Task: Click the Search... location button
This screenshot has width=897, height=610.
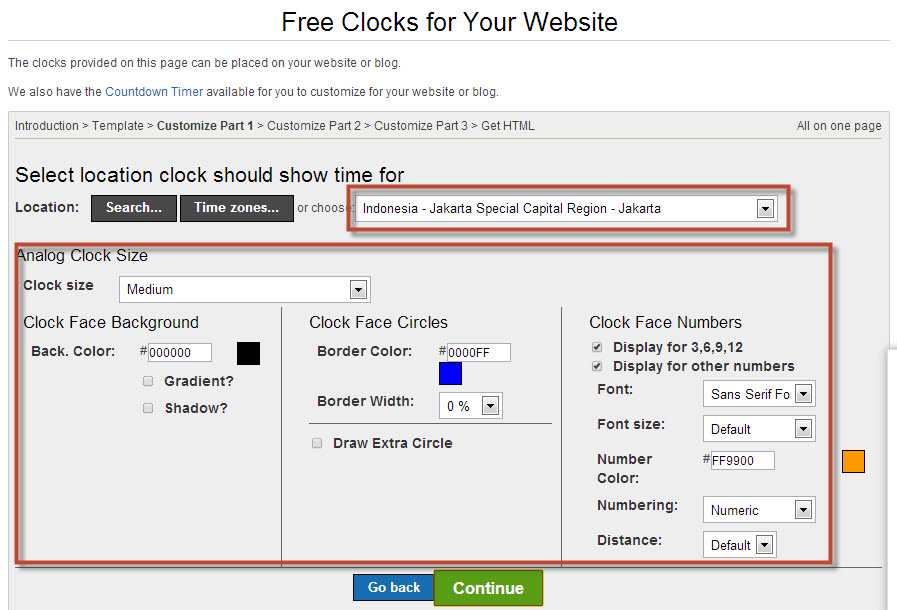Action: pyautogui.click(x=134, y=208)
